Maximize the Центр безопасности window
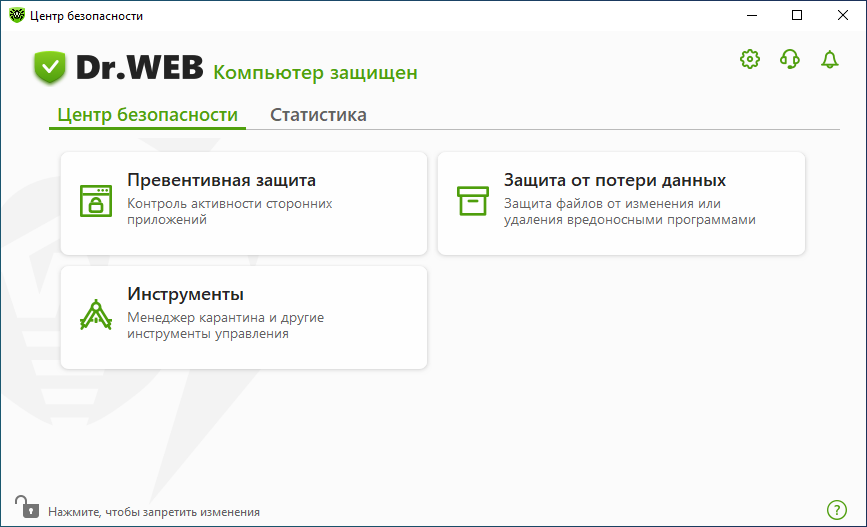The height and width of the screenshot is (527, 867). [x=797, y=15]
